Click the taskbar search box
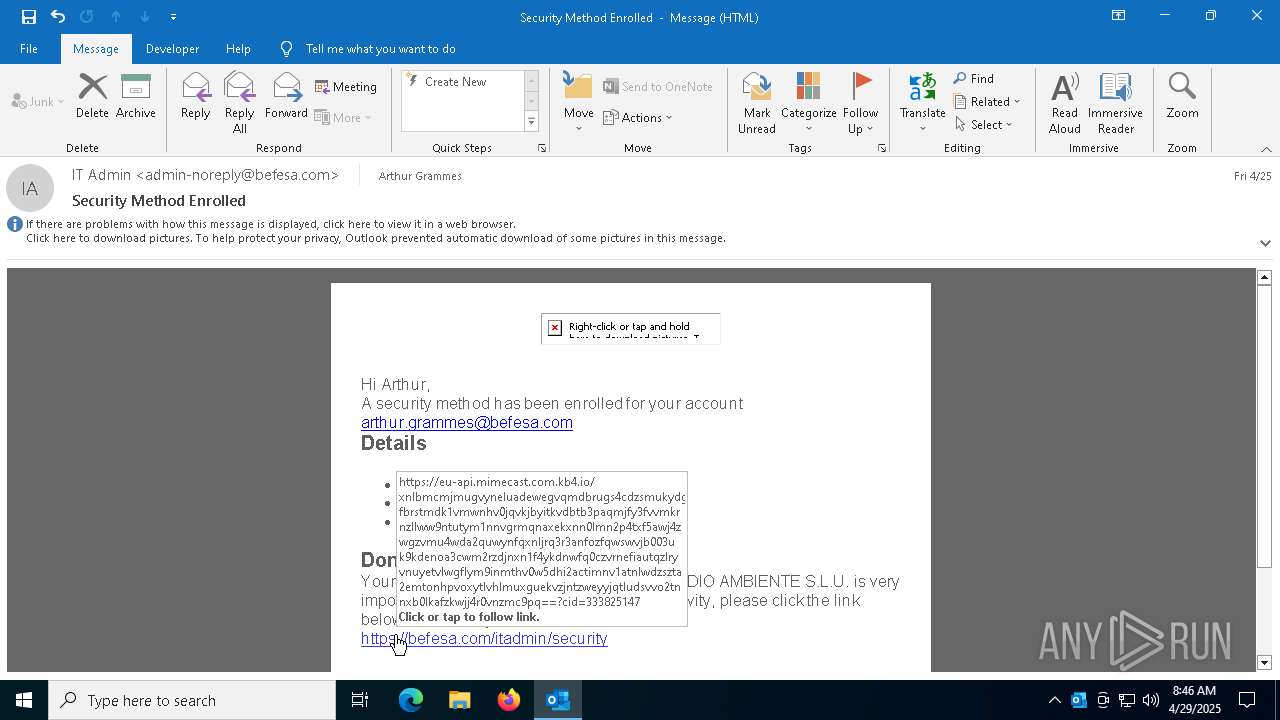This screenshot has width=1280, height=720. click(192, 700)
